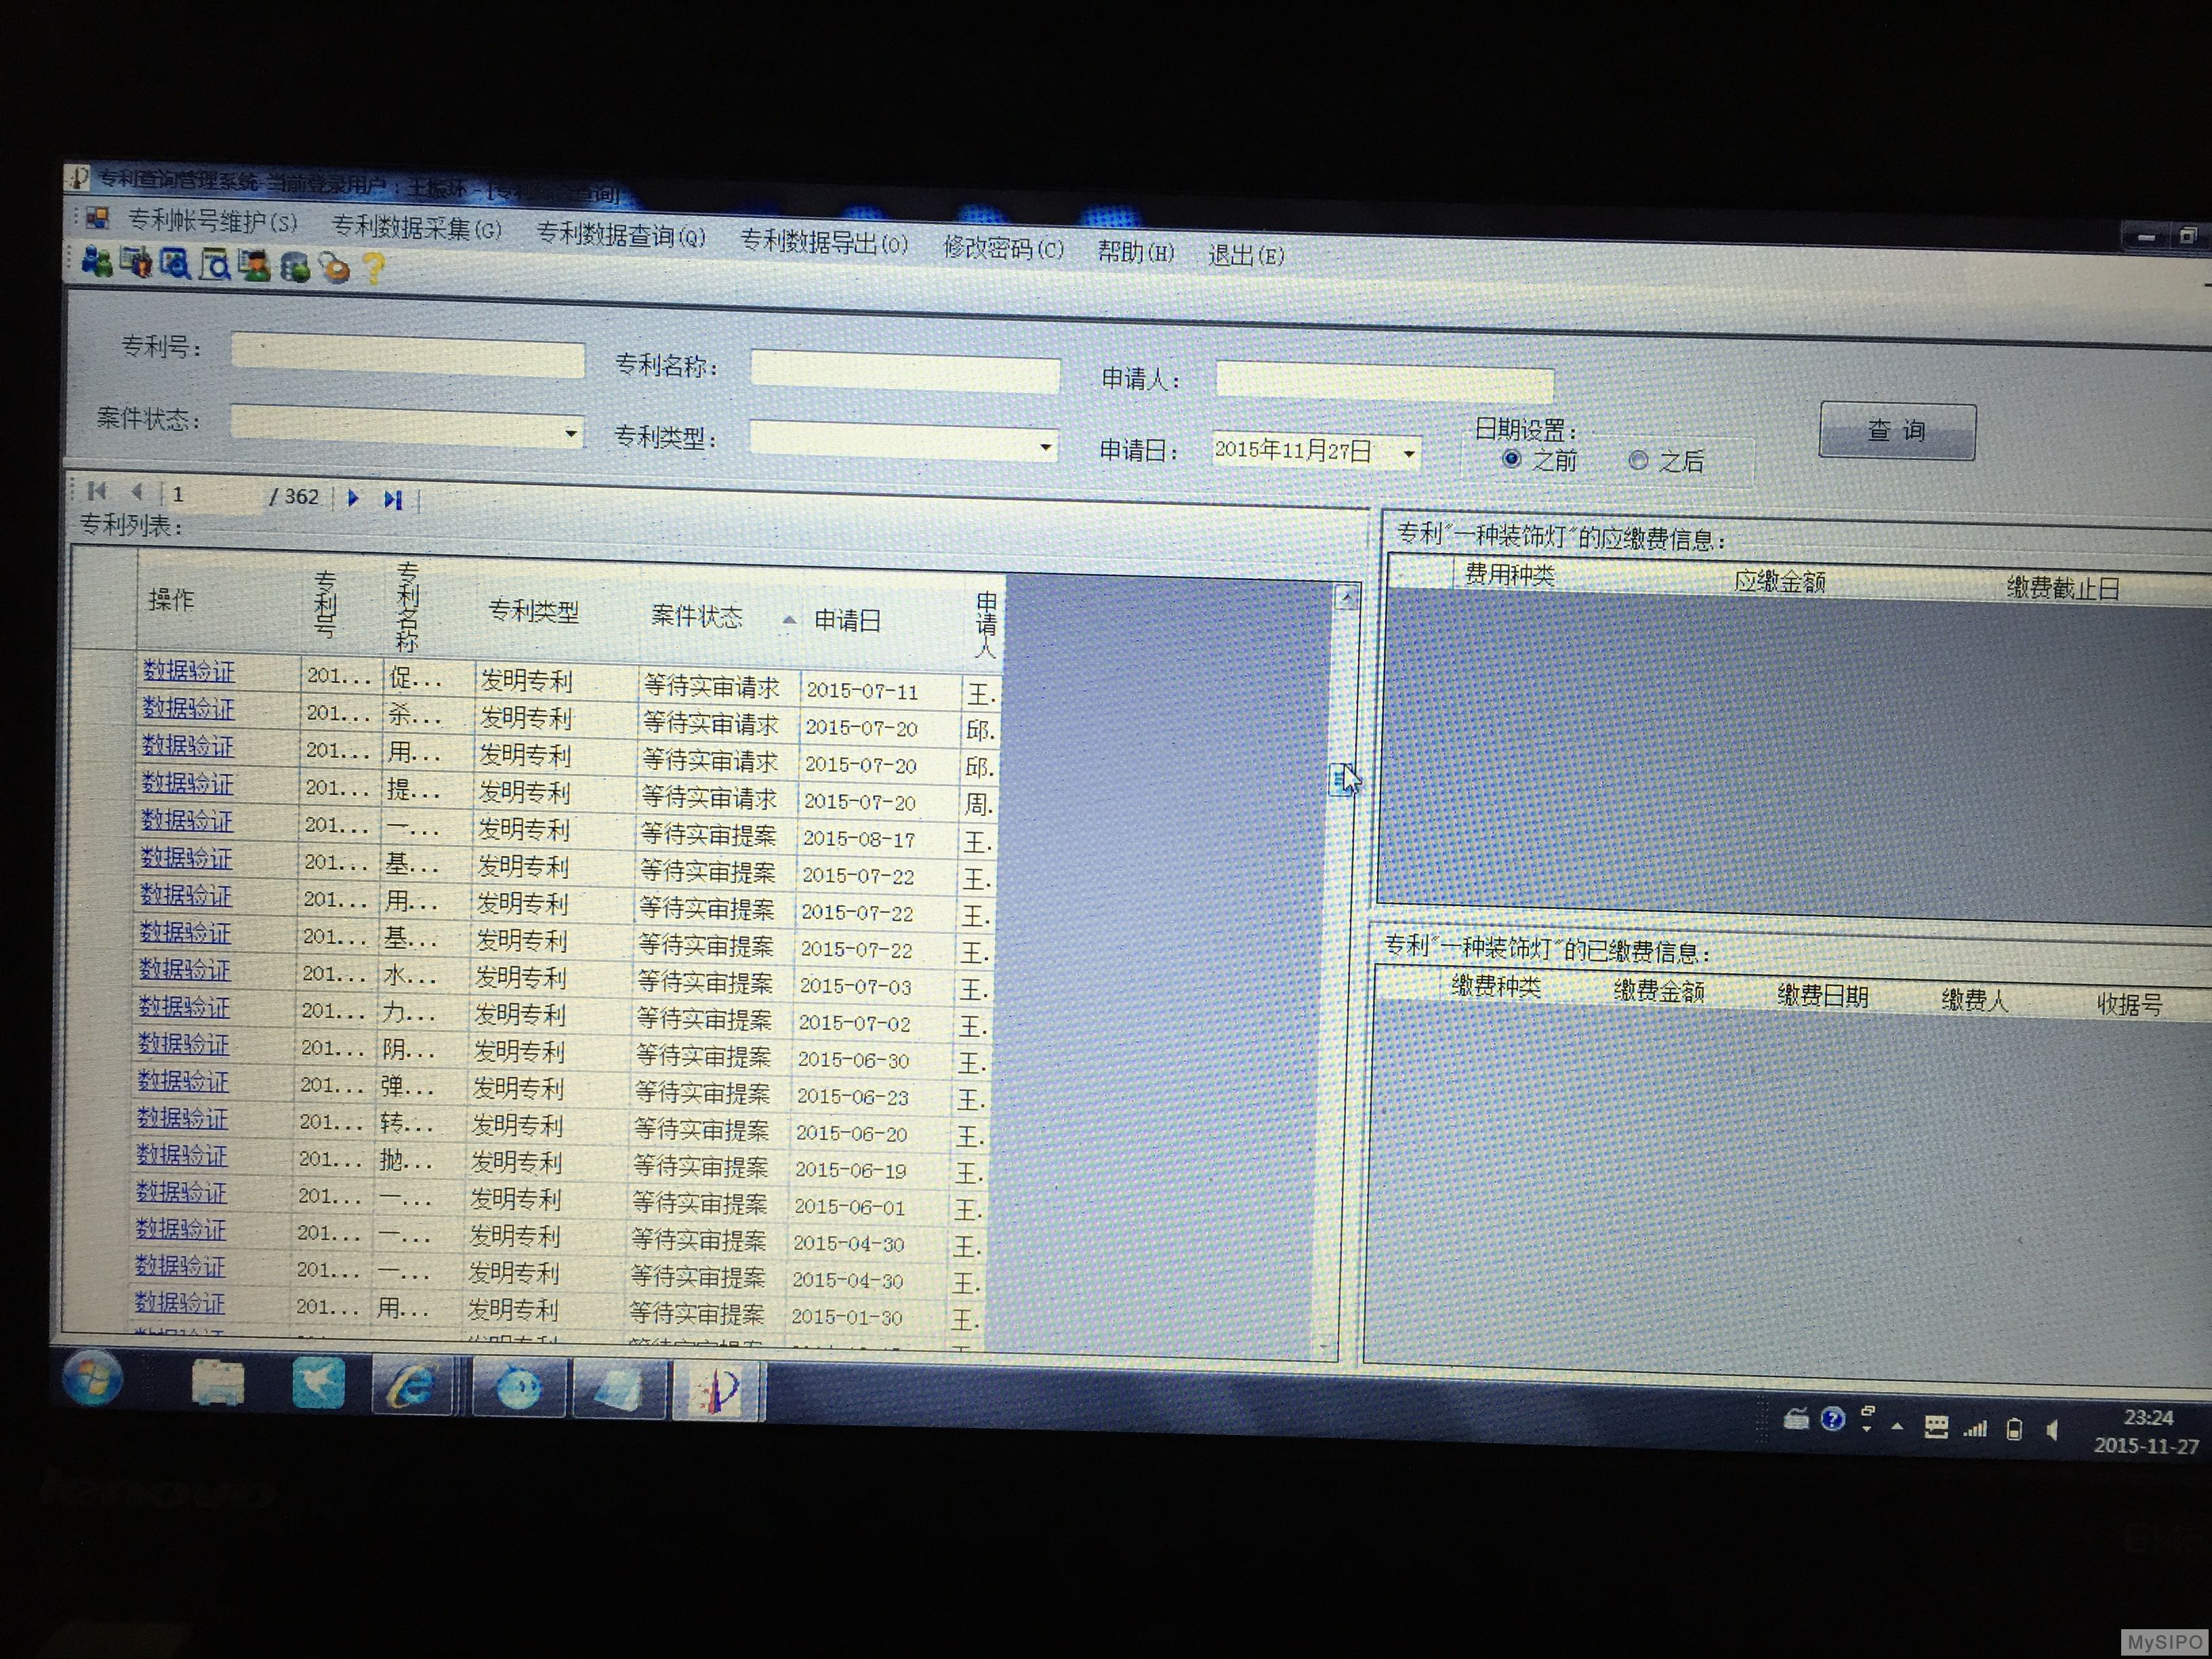
Task: Click the yellow question mark help icon
Action: pos(374,268)
